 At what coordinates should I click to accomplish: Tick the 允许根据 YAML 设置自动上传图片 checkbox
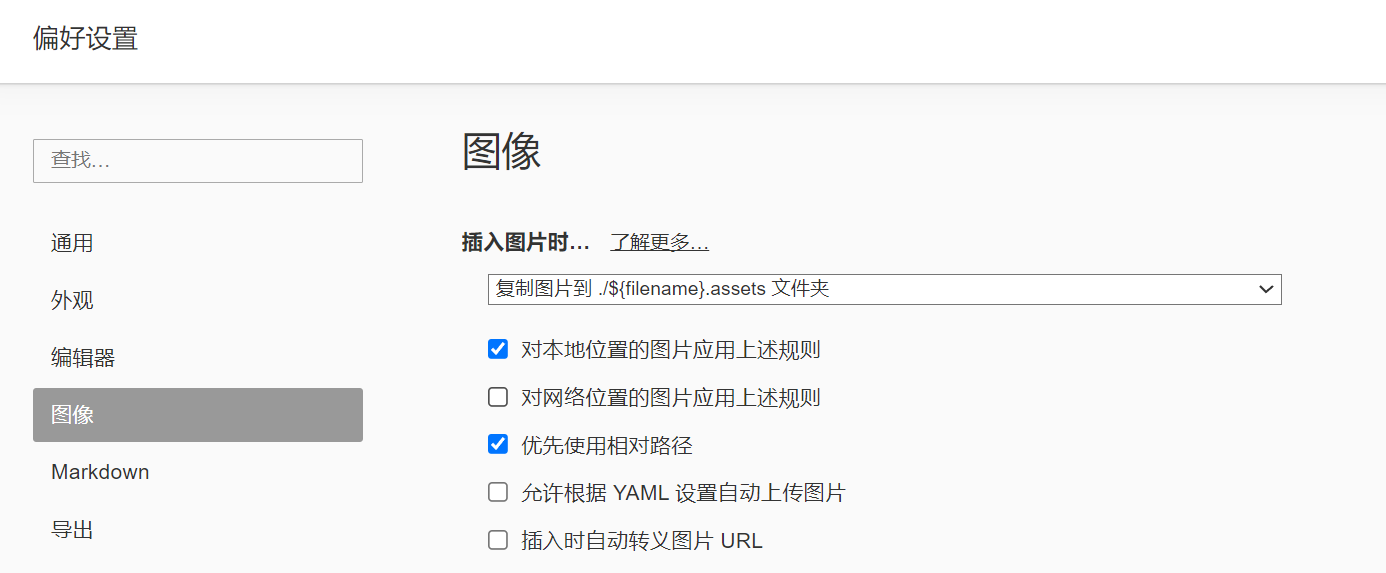(x=498, y=493)
